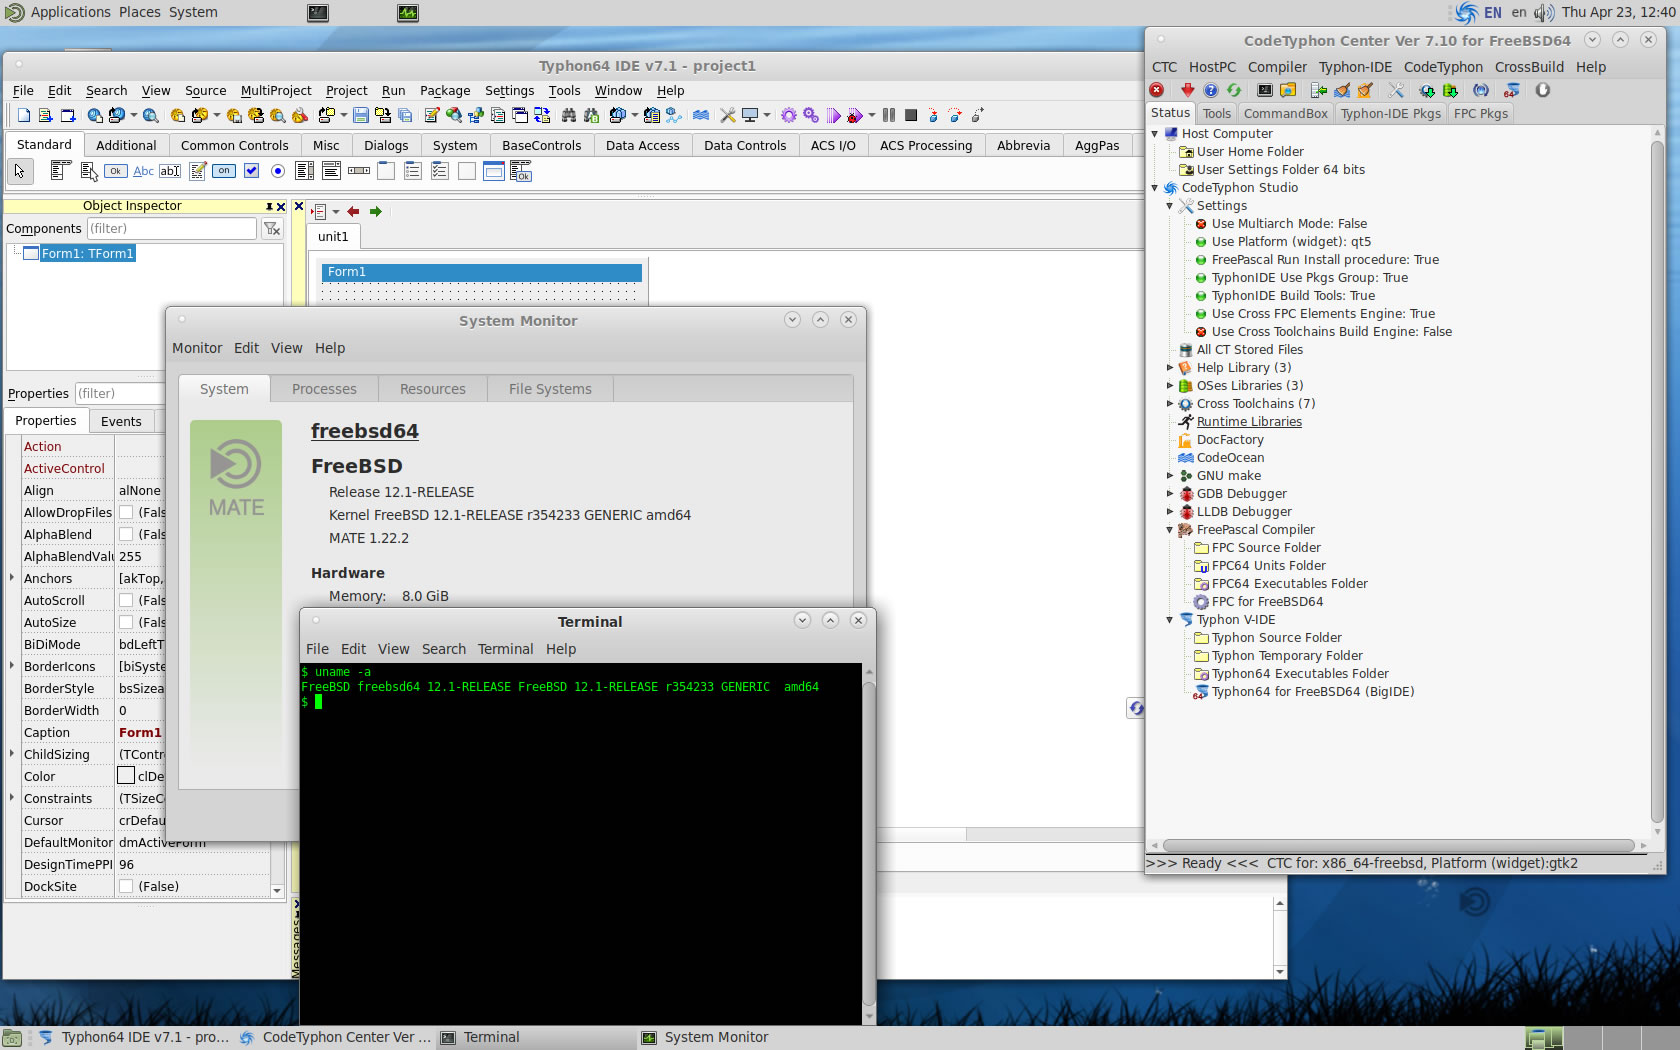Screen dimensions: 1680x1050
Task: Select the TLabel Abc component in the palette
Action: tap(144, 171)
